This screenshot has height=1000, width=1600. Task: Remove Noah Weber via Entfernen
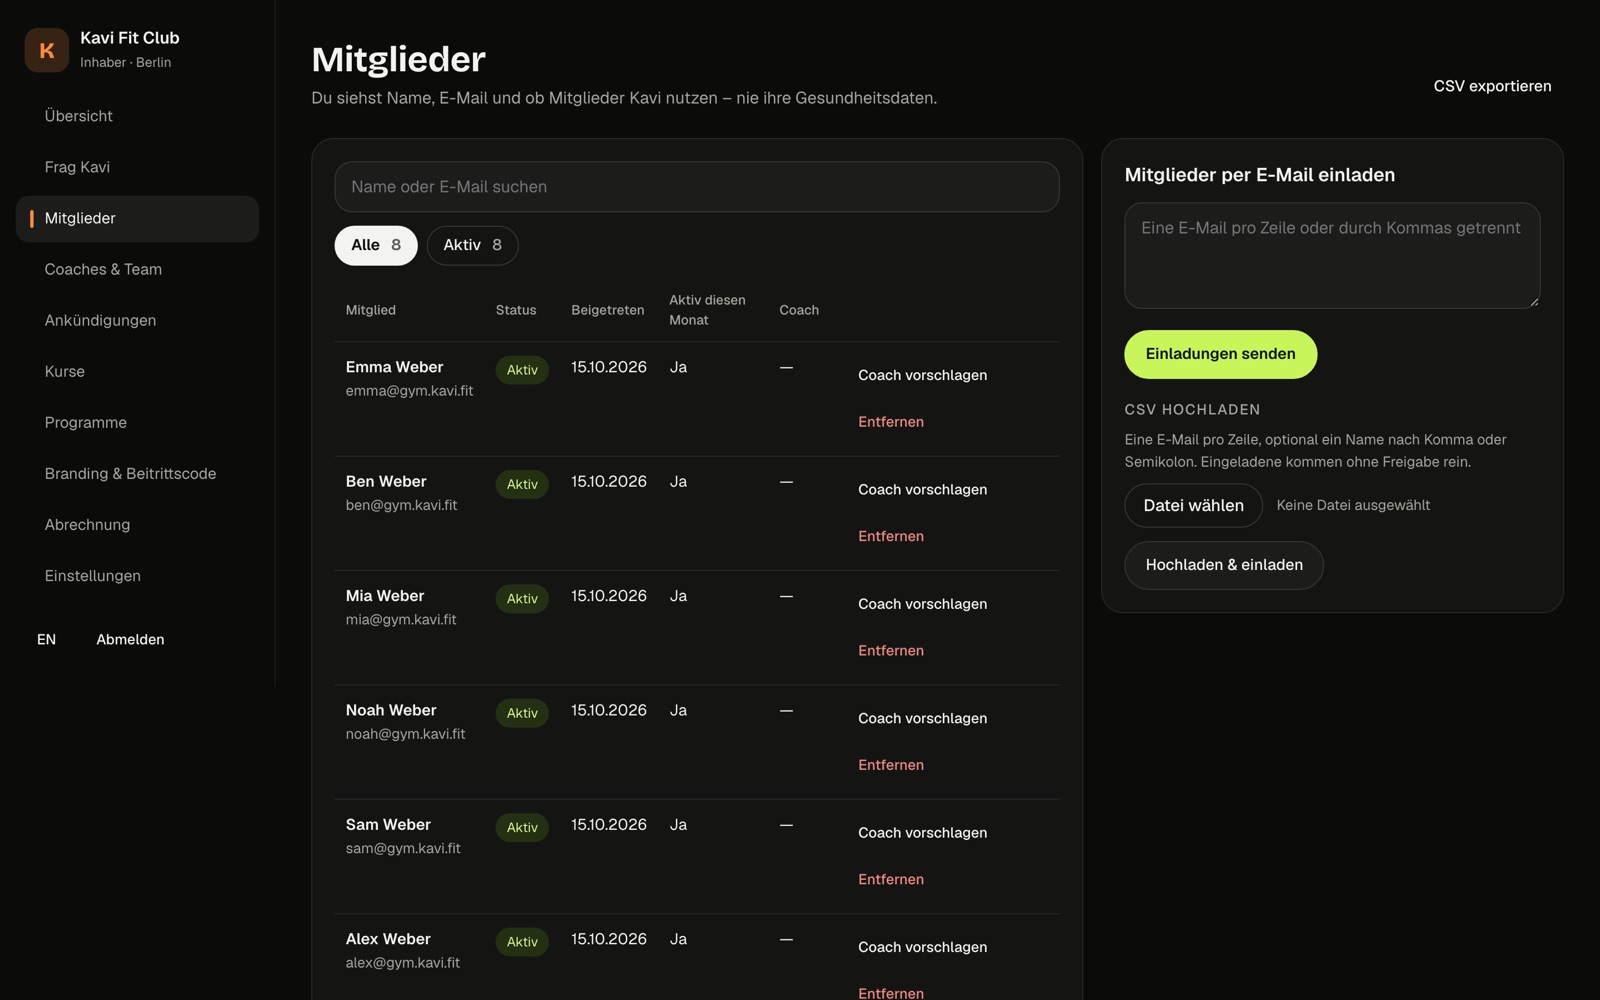[891, 765]
